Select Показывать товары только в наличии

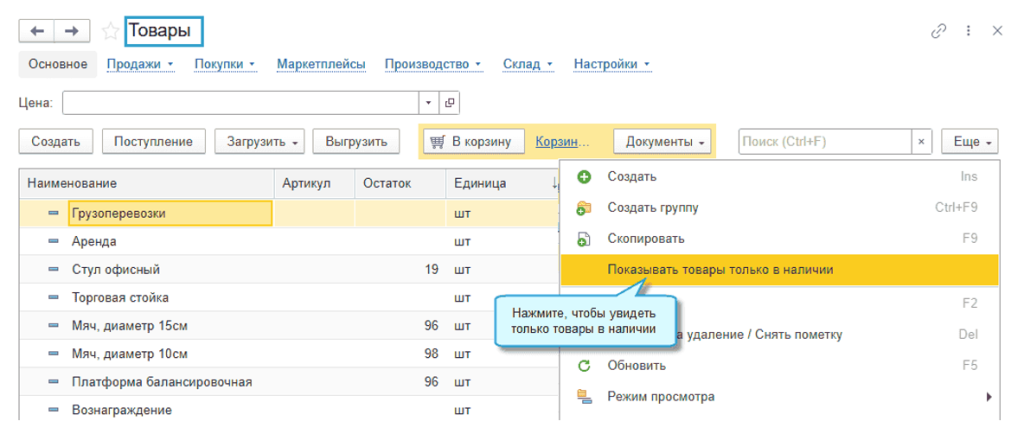(779, 270)
